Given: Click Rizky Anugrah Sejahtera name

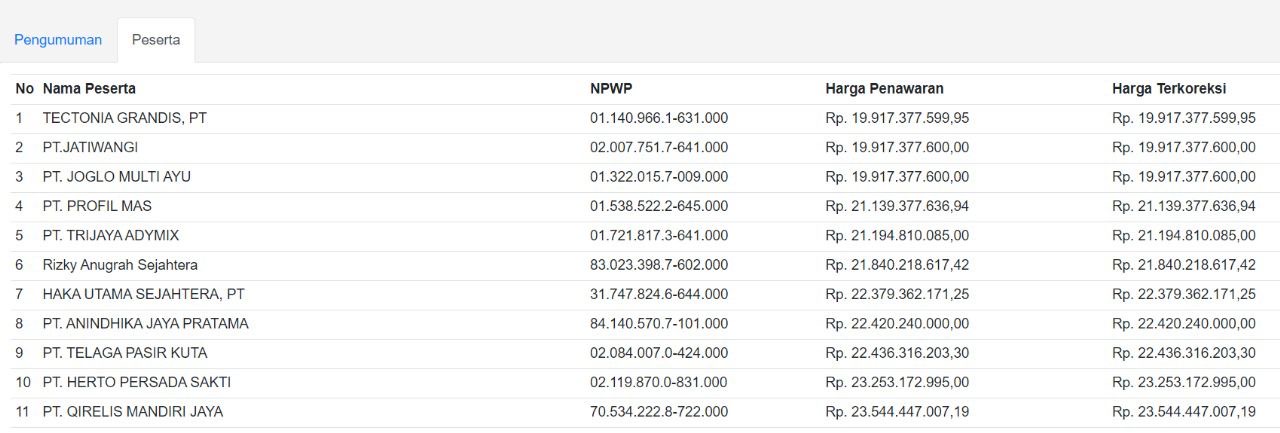Looking at the screenshot, I should pos(120,265).
